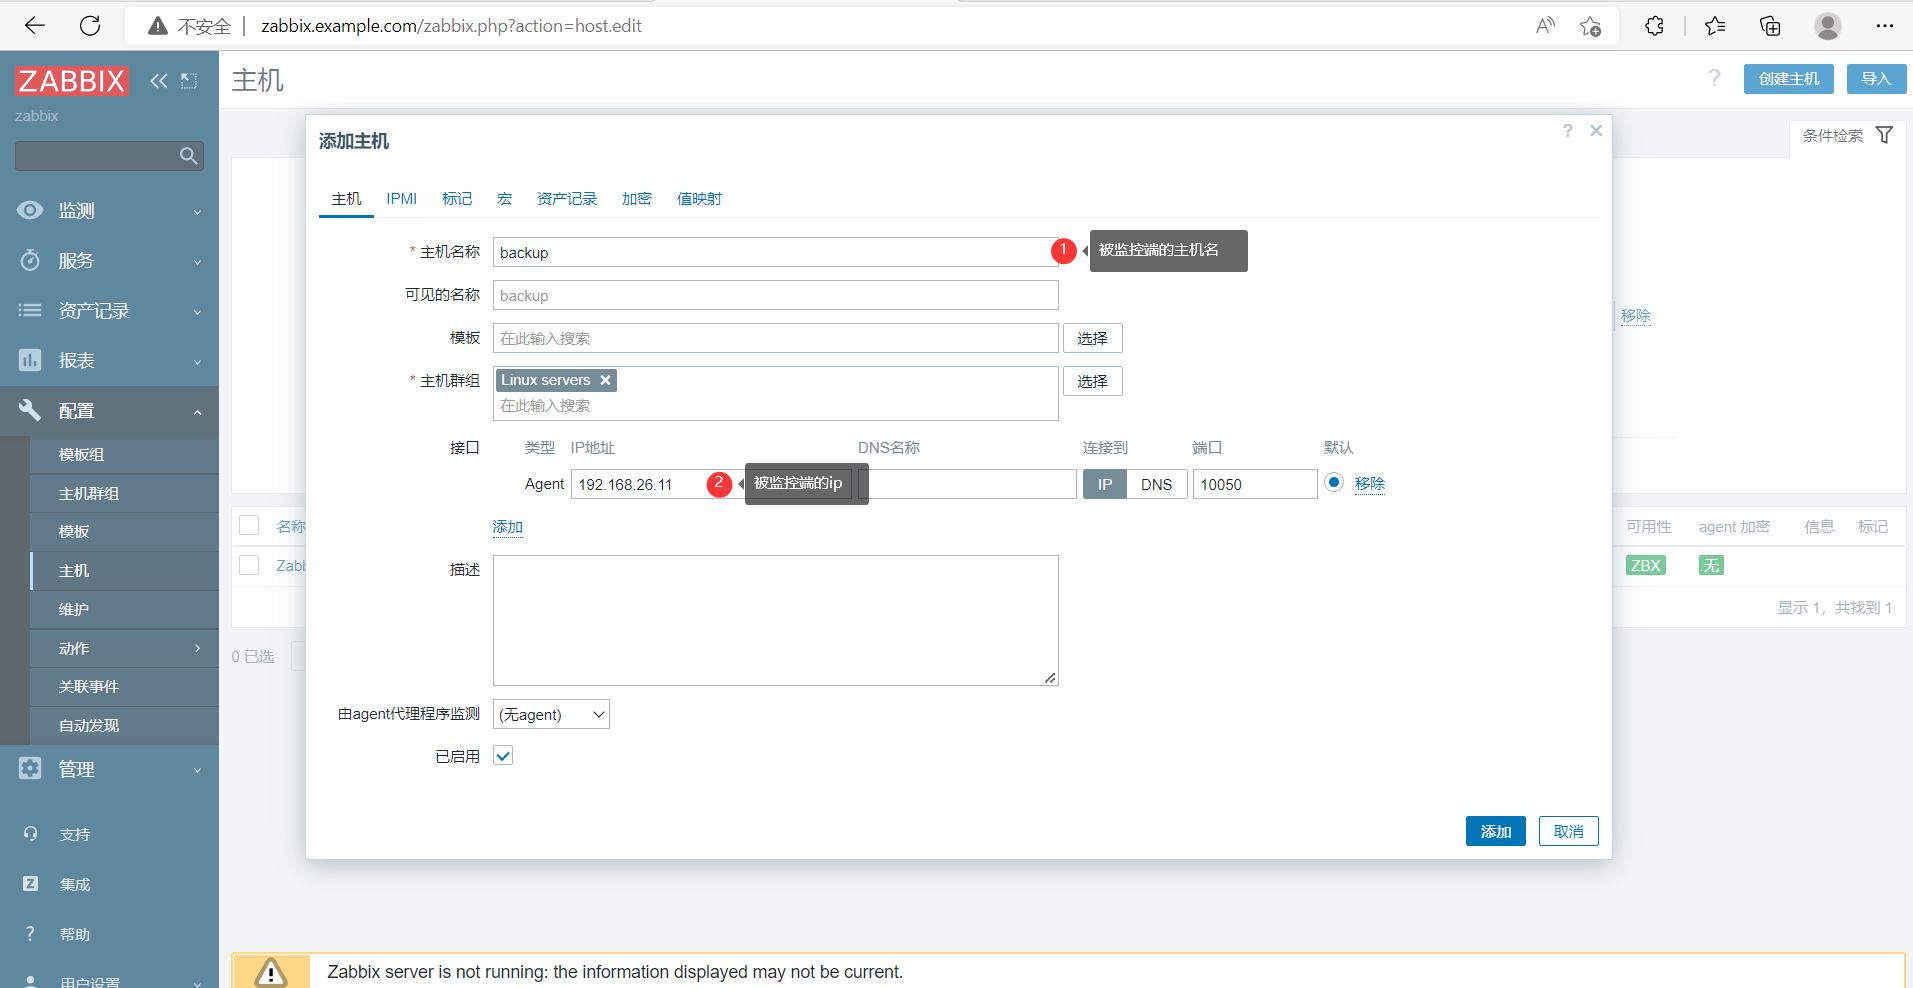Toggle sidebar kiosk mode icon
This screenshot has height=988, width=1913.
[189, 81]
